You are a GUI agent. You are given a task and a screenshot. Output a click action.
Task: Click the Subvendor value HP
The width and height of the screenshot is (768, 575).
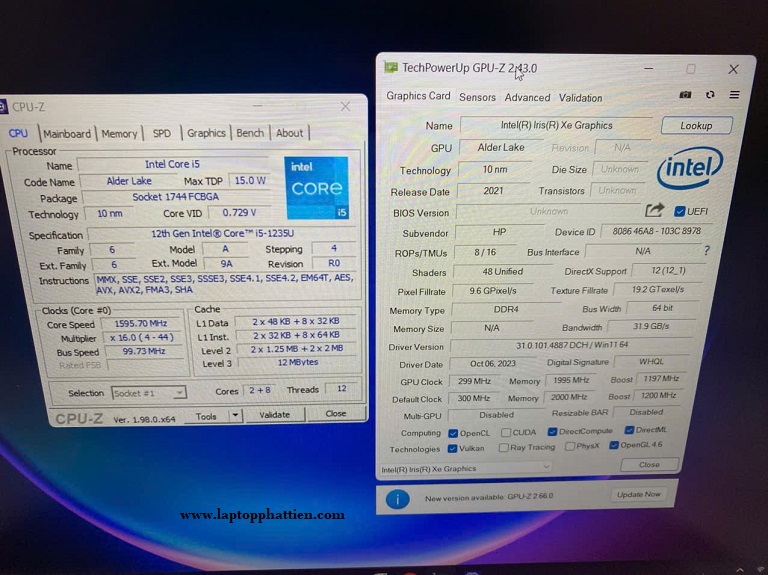[x=499, y=232]
